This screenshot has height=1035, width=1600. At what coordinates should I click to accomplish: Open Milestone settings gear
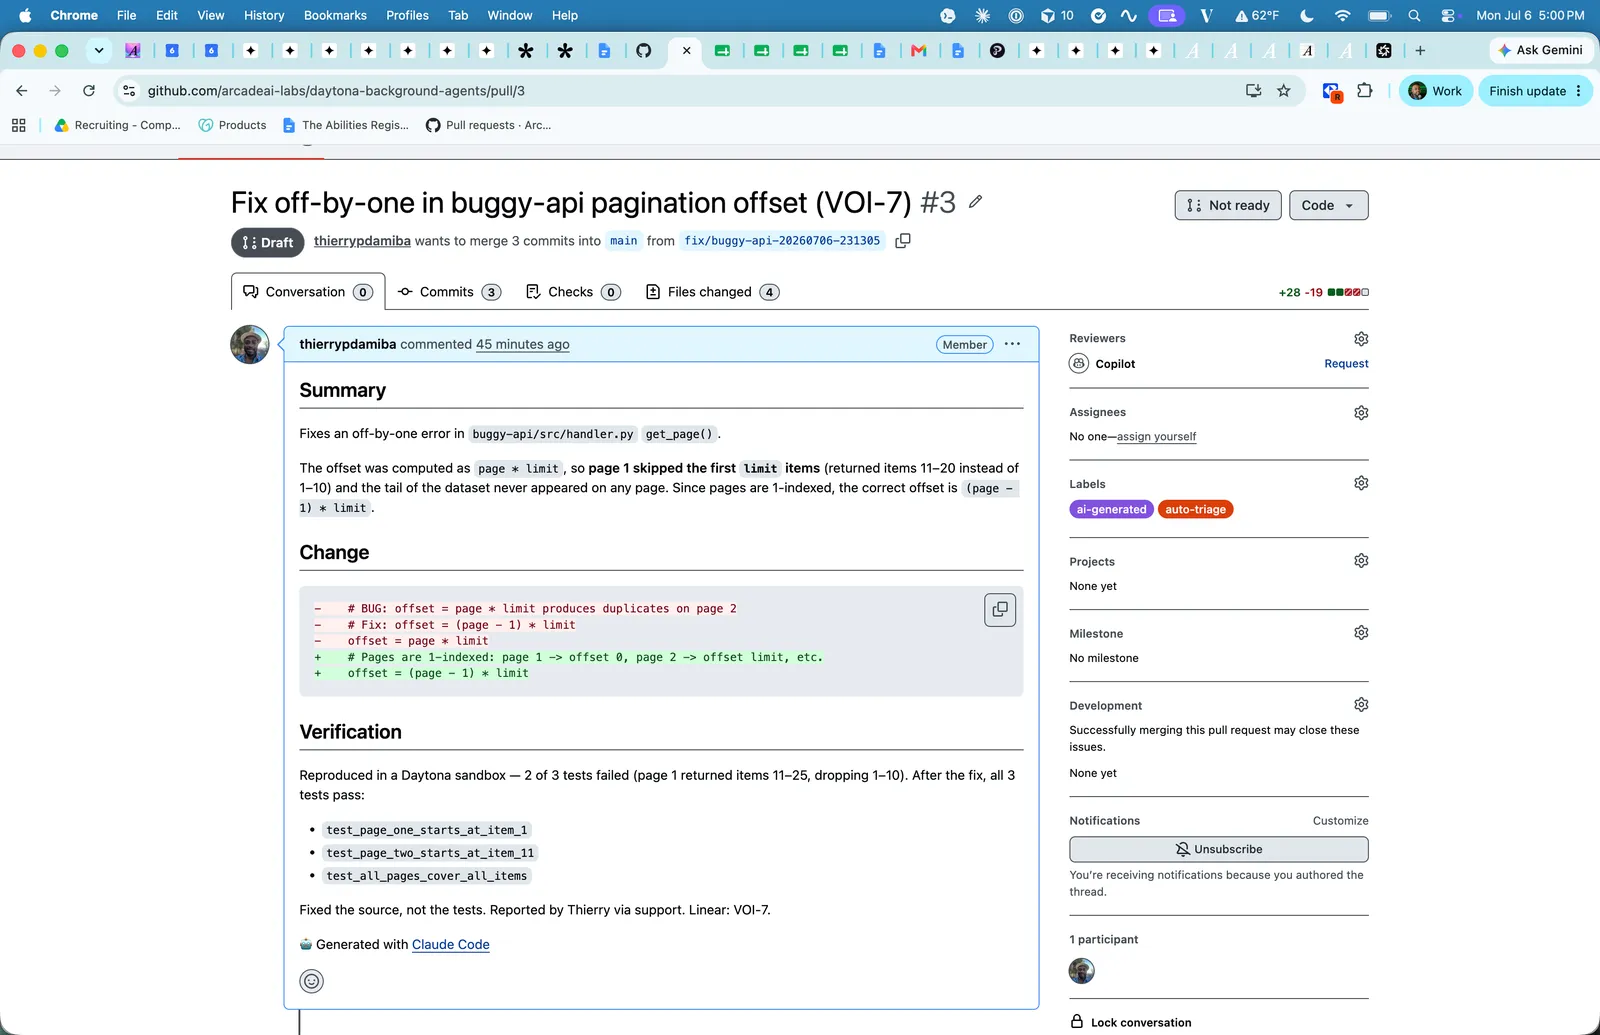pos(1361,633)
